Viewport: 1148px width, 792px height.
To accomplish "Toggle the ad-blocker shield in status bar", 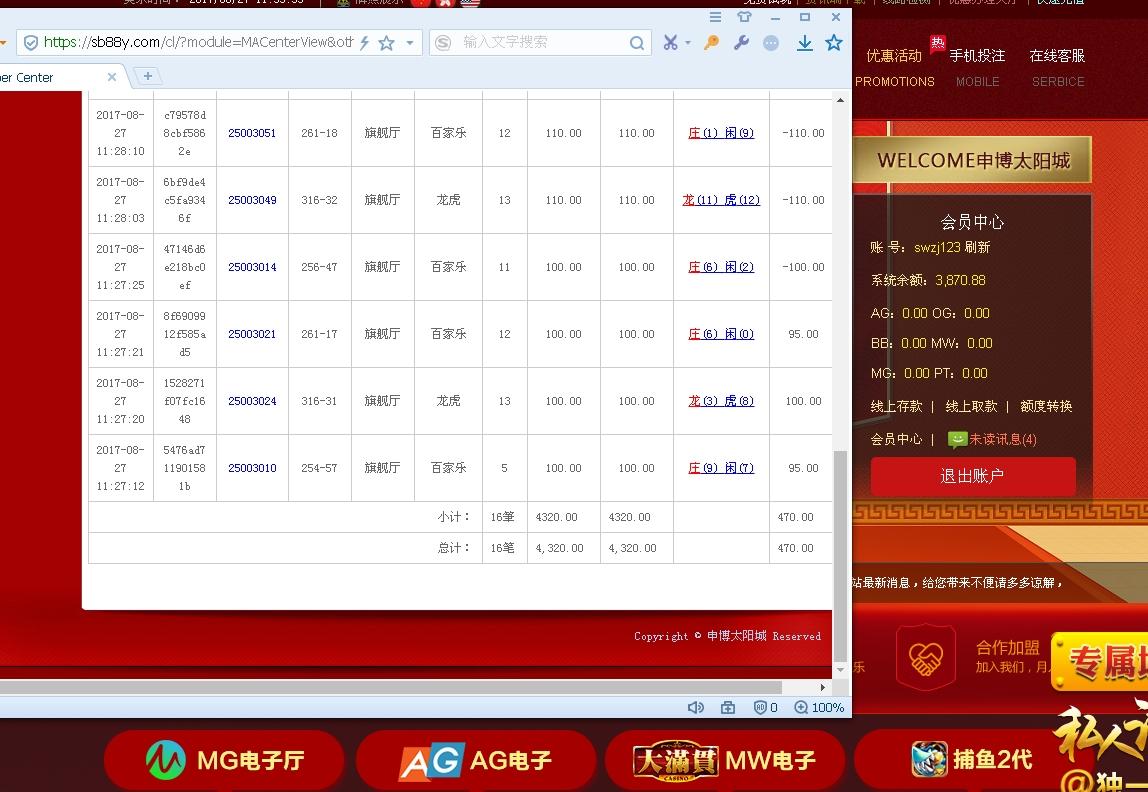I will pos(761,707).
